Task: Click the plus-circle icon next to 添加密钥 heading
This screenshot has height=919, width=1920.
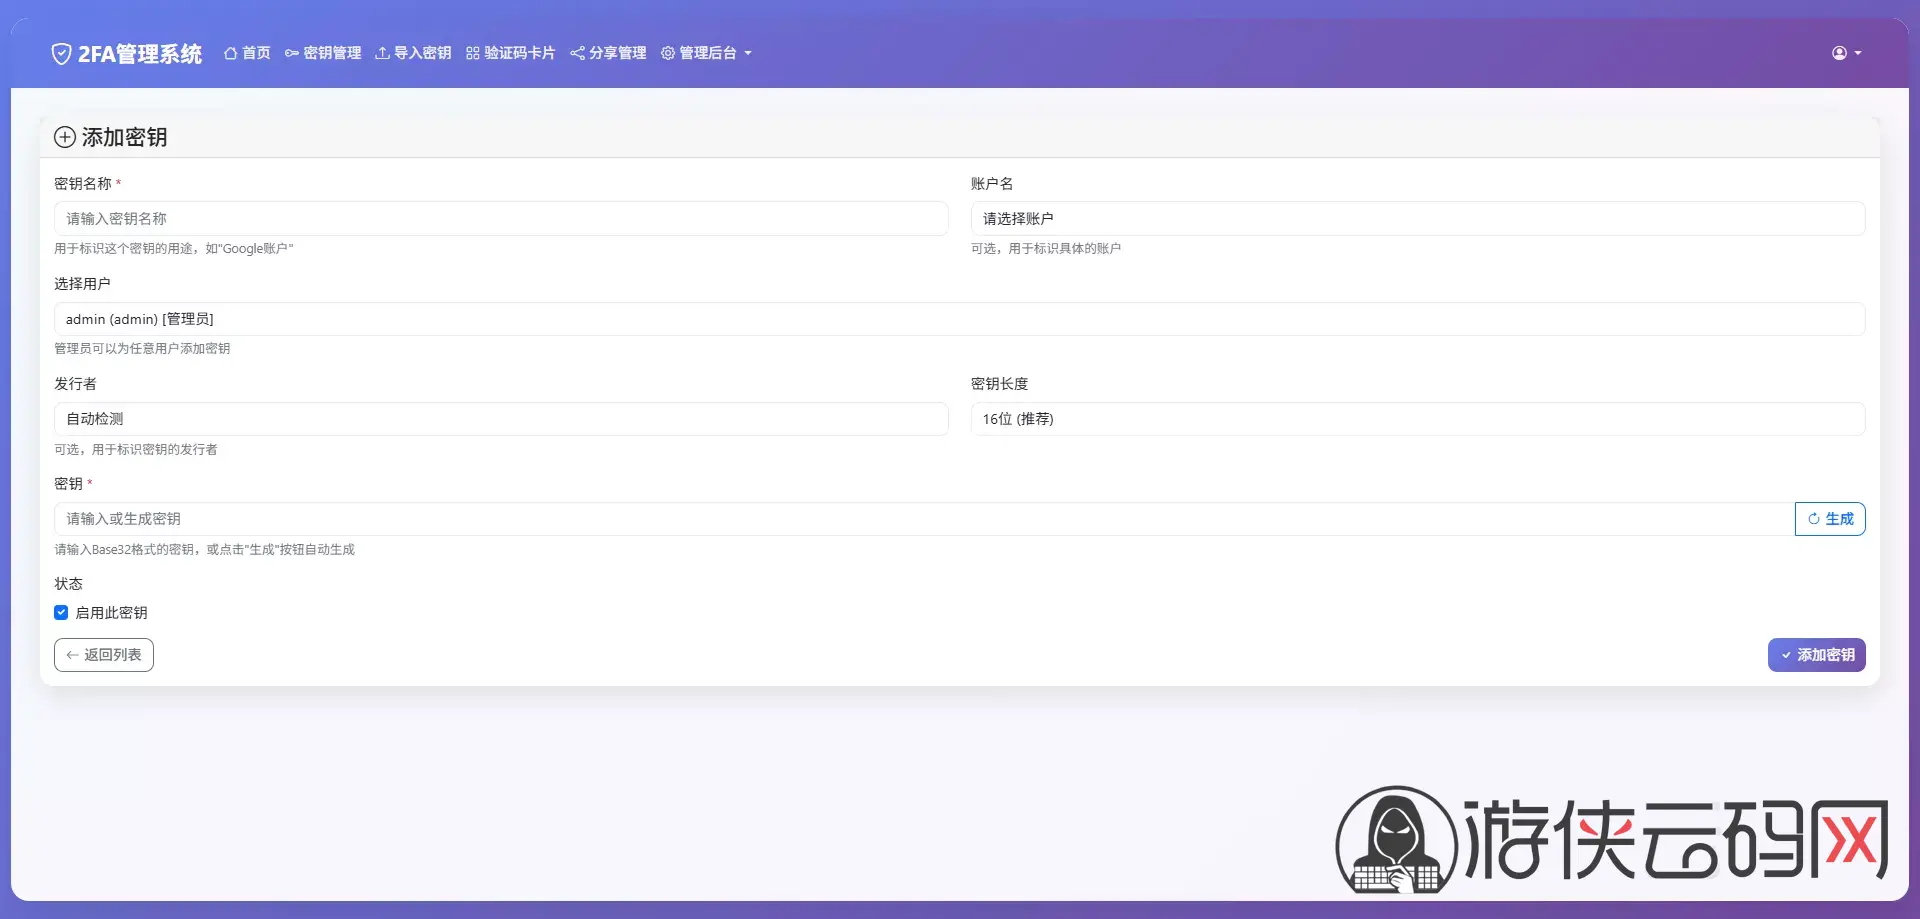Action: [x=65, y=137]
